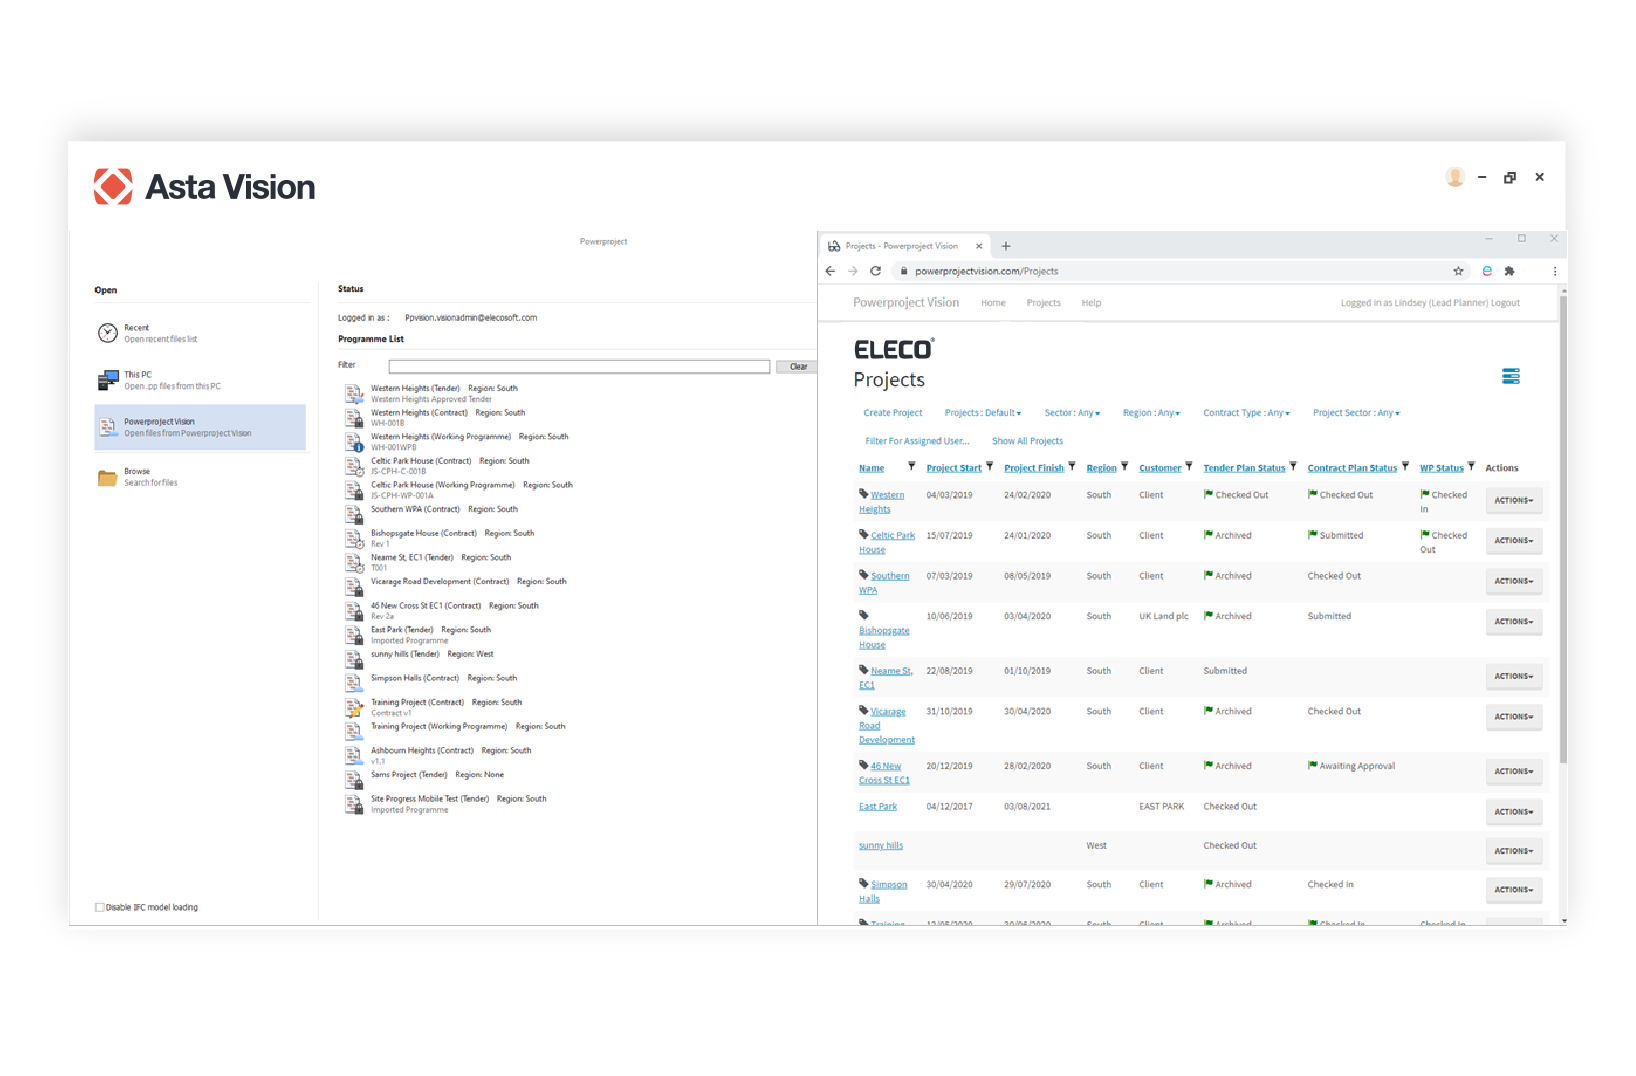The width and height of the screenshot is (1636, 1076).
Task: Open Actions dropdown for Vicarage Road Development
Action: click(1514, 717)
